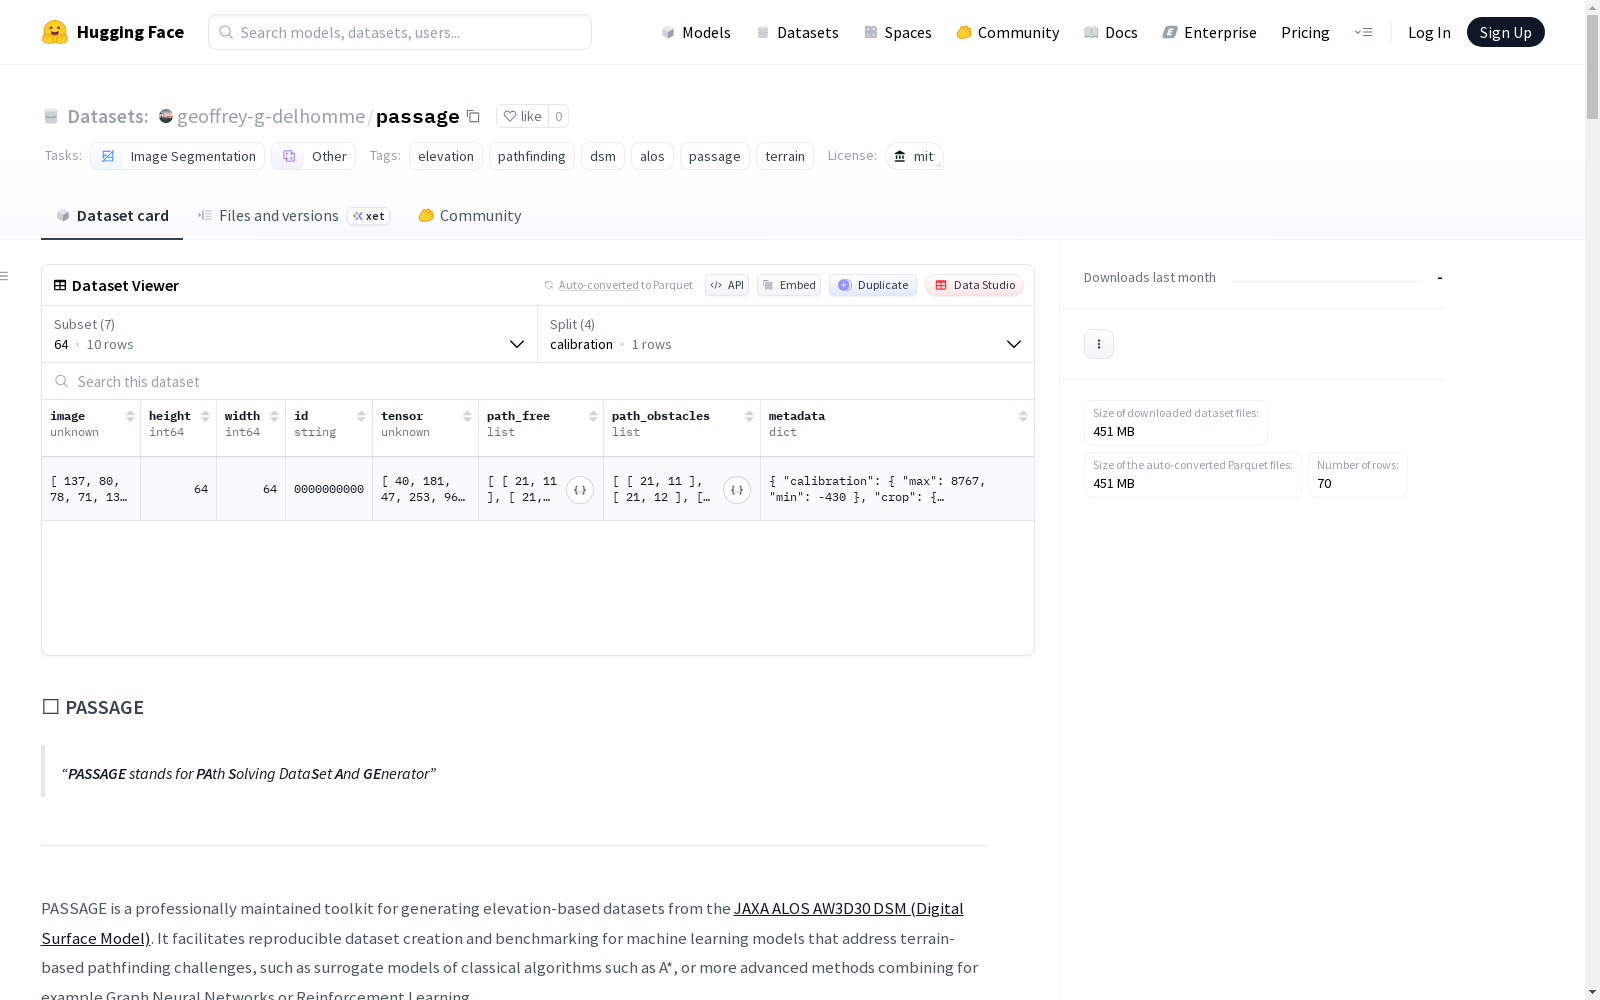The width and height of the screenshot is (1600, 1000).
Task: Click the pathfinding tag
Action: (x=532, y=156)
